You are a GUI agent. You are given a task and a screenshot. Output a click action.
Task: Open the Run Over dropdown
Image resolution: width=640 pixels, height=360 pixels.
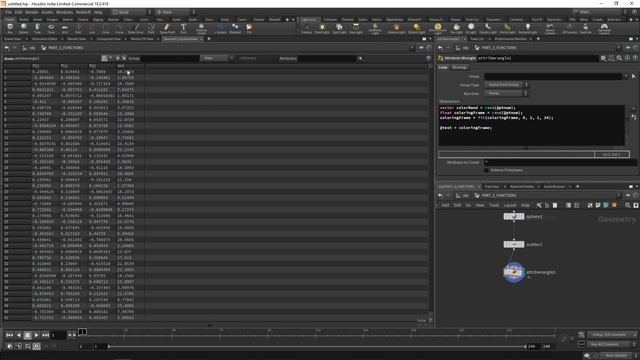[x=506, y=93]
